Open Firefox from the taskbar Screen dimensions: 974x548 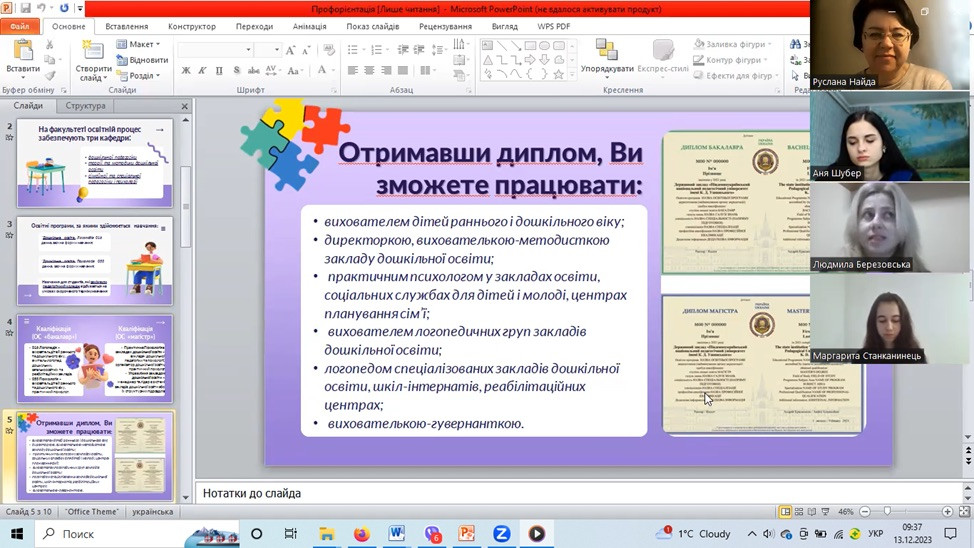361,534
